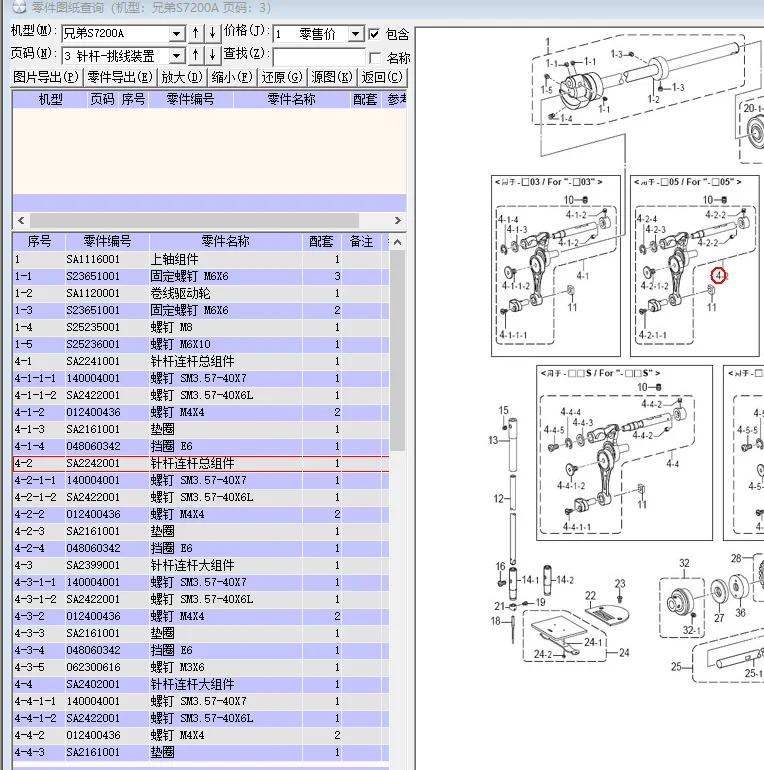
Task: Click the 零件编号 header in upper table
Action: pyautogui.click(x=191, y=100)
